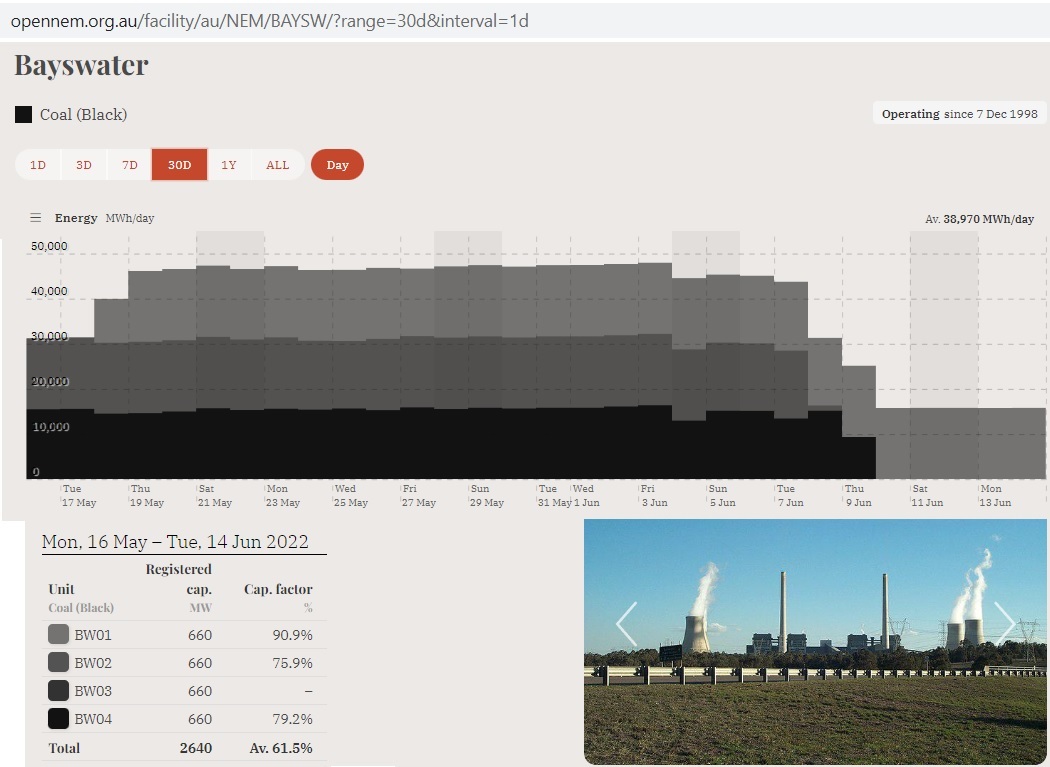Select the ALL range tab

click(x=278, y=165)
